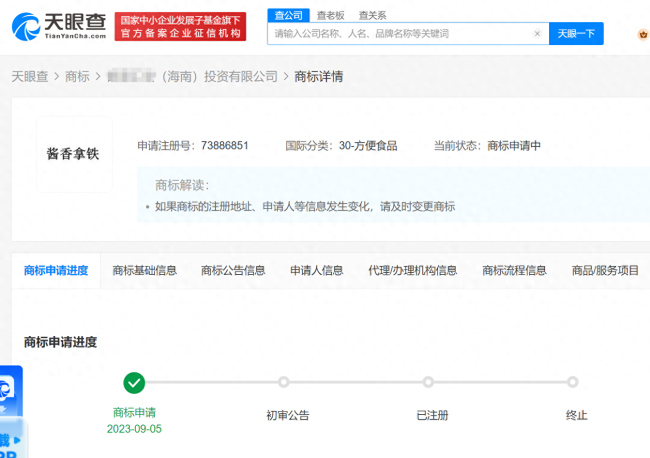This screenshot has width=650, height=458.
Task: Switch to the 商标基础信息 tab
Action: click(x=145, y=270)
